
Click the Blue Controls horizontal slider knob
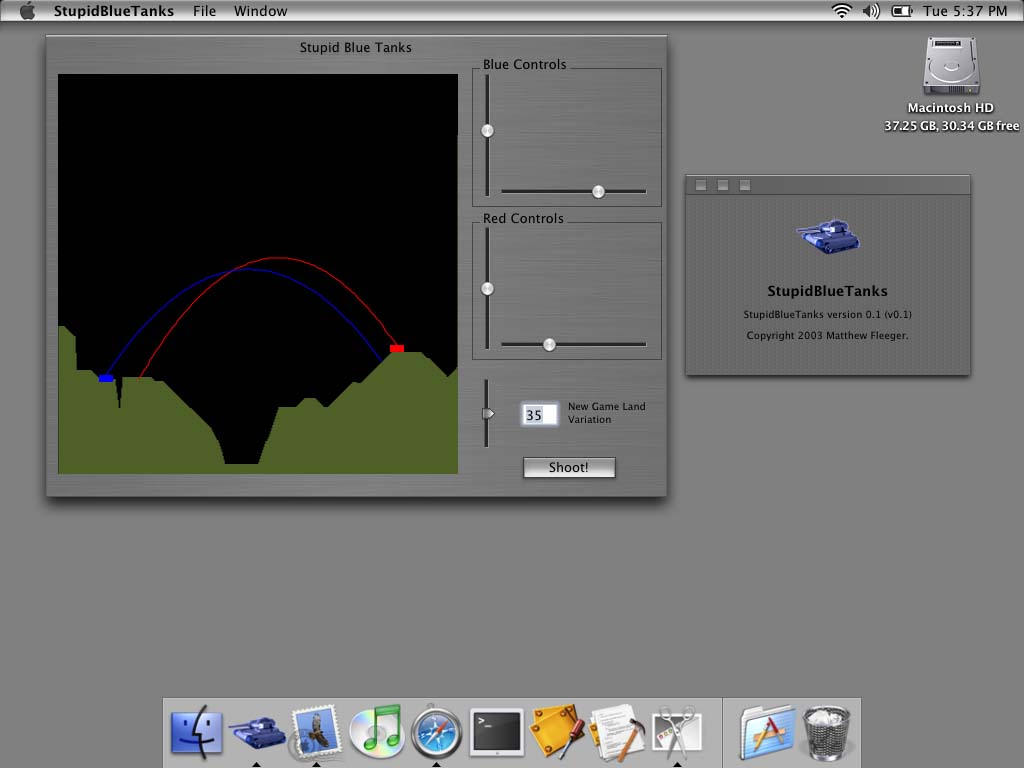(598, 191)
